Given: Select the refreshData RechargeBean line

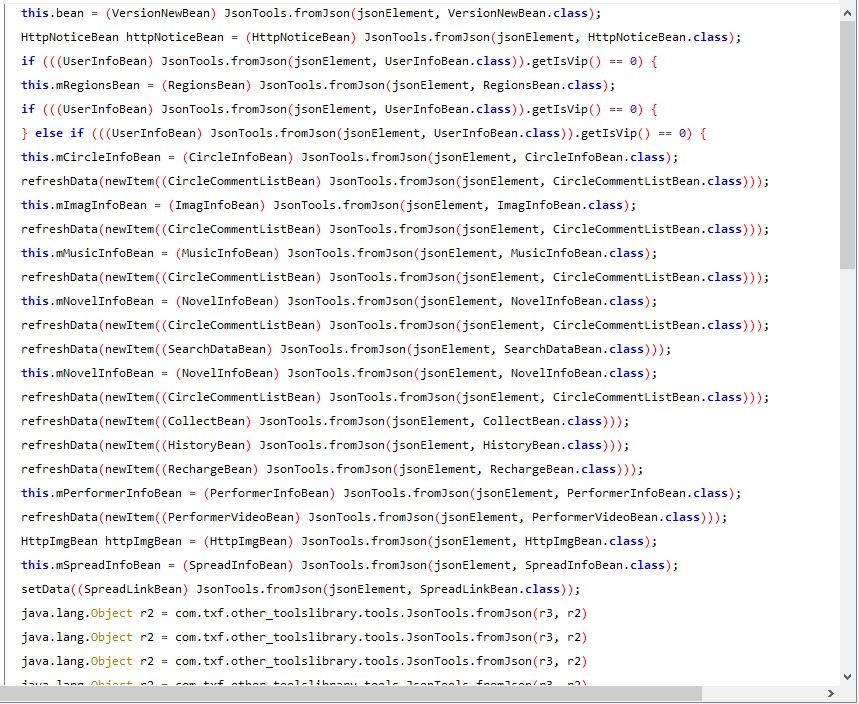Looking at the screenshot, I should (332, 469).
